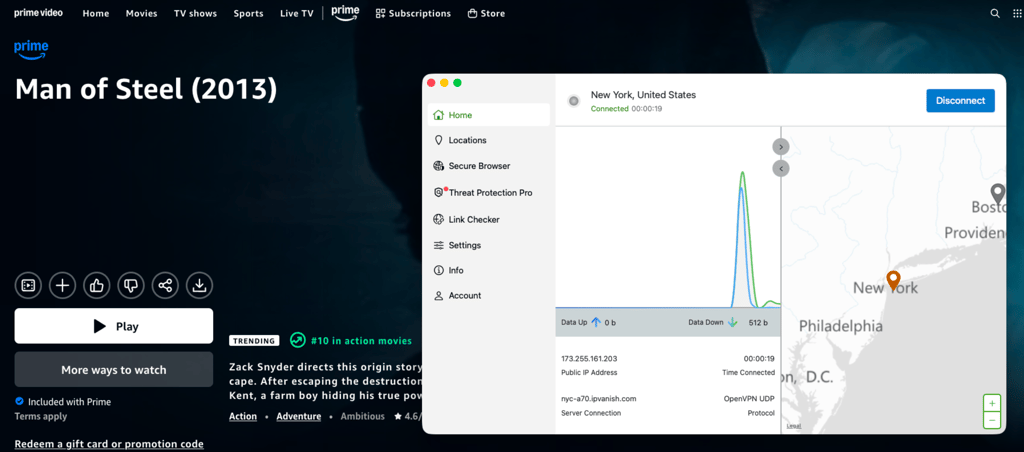Open the TV shows section
The width and height of the screenshot is (1024, 452).
pyautogui.click(x=196, y=13)
